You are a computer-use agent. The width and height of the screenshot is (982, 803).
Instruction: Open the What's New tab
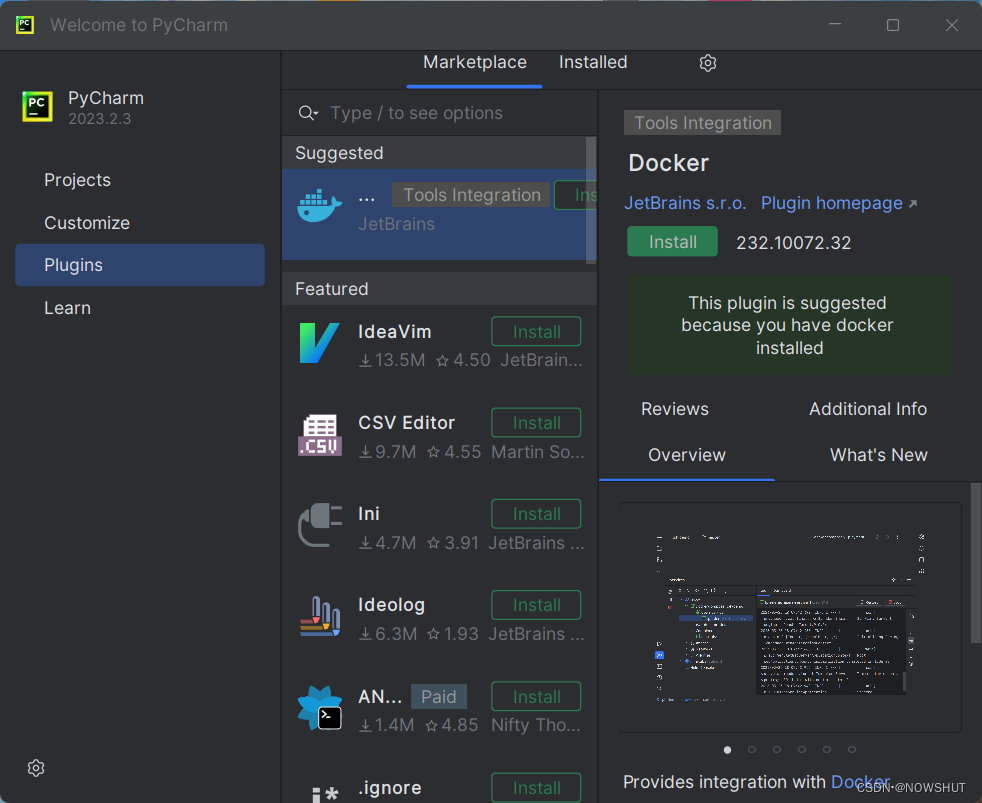tap(879, 455)
